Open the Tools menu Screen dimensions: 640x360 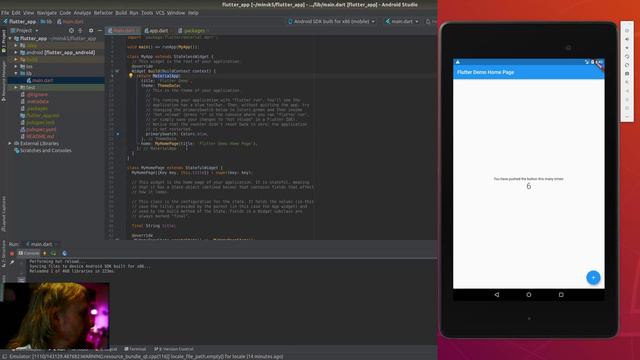(147, 13)
